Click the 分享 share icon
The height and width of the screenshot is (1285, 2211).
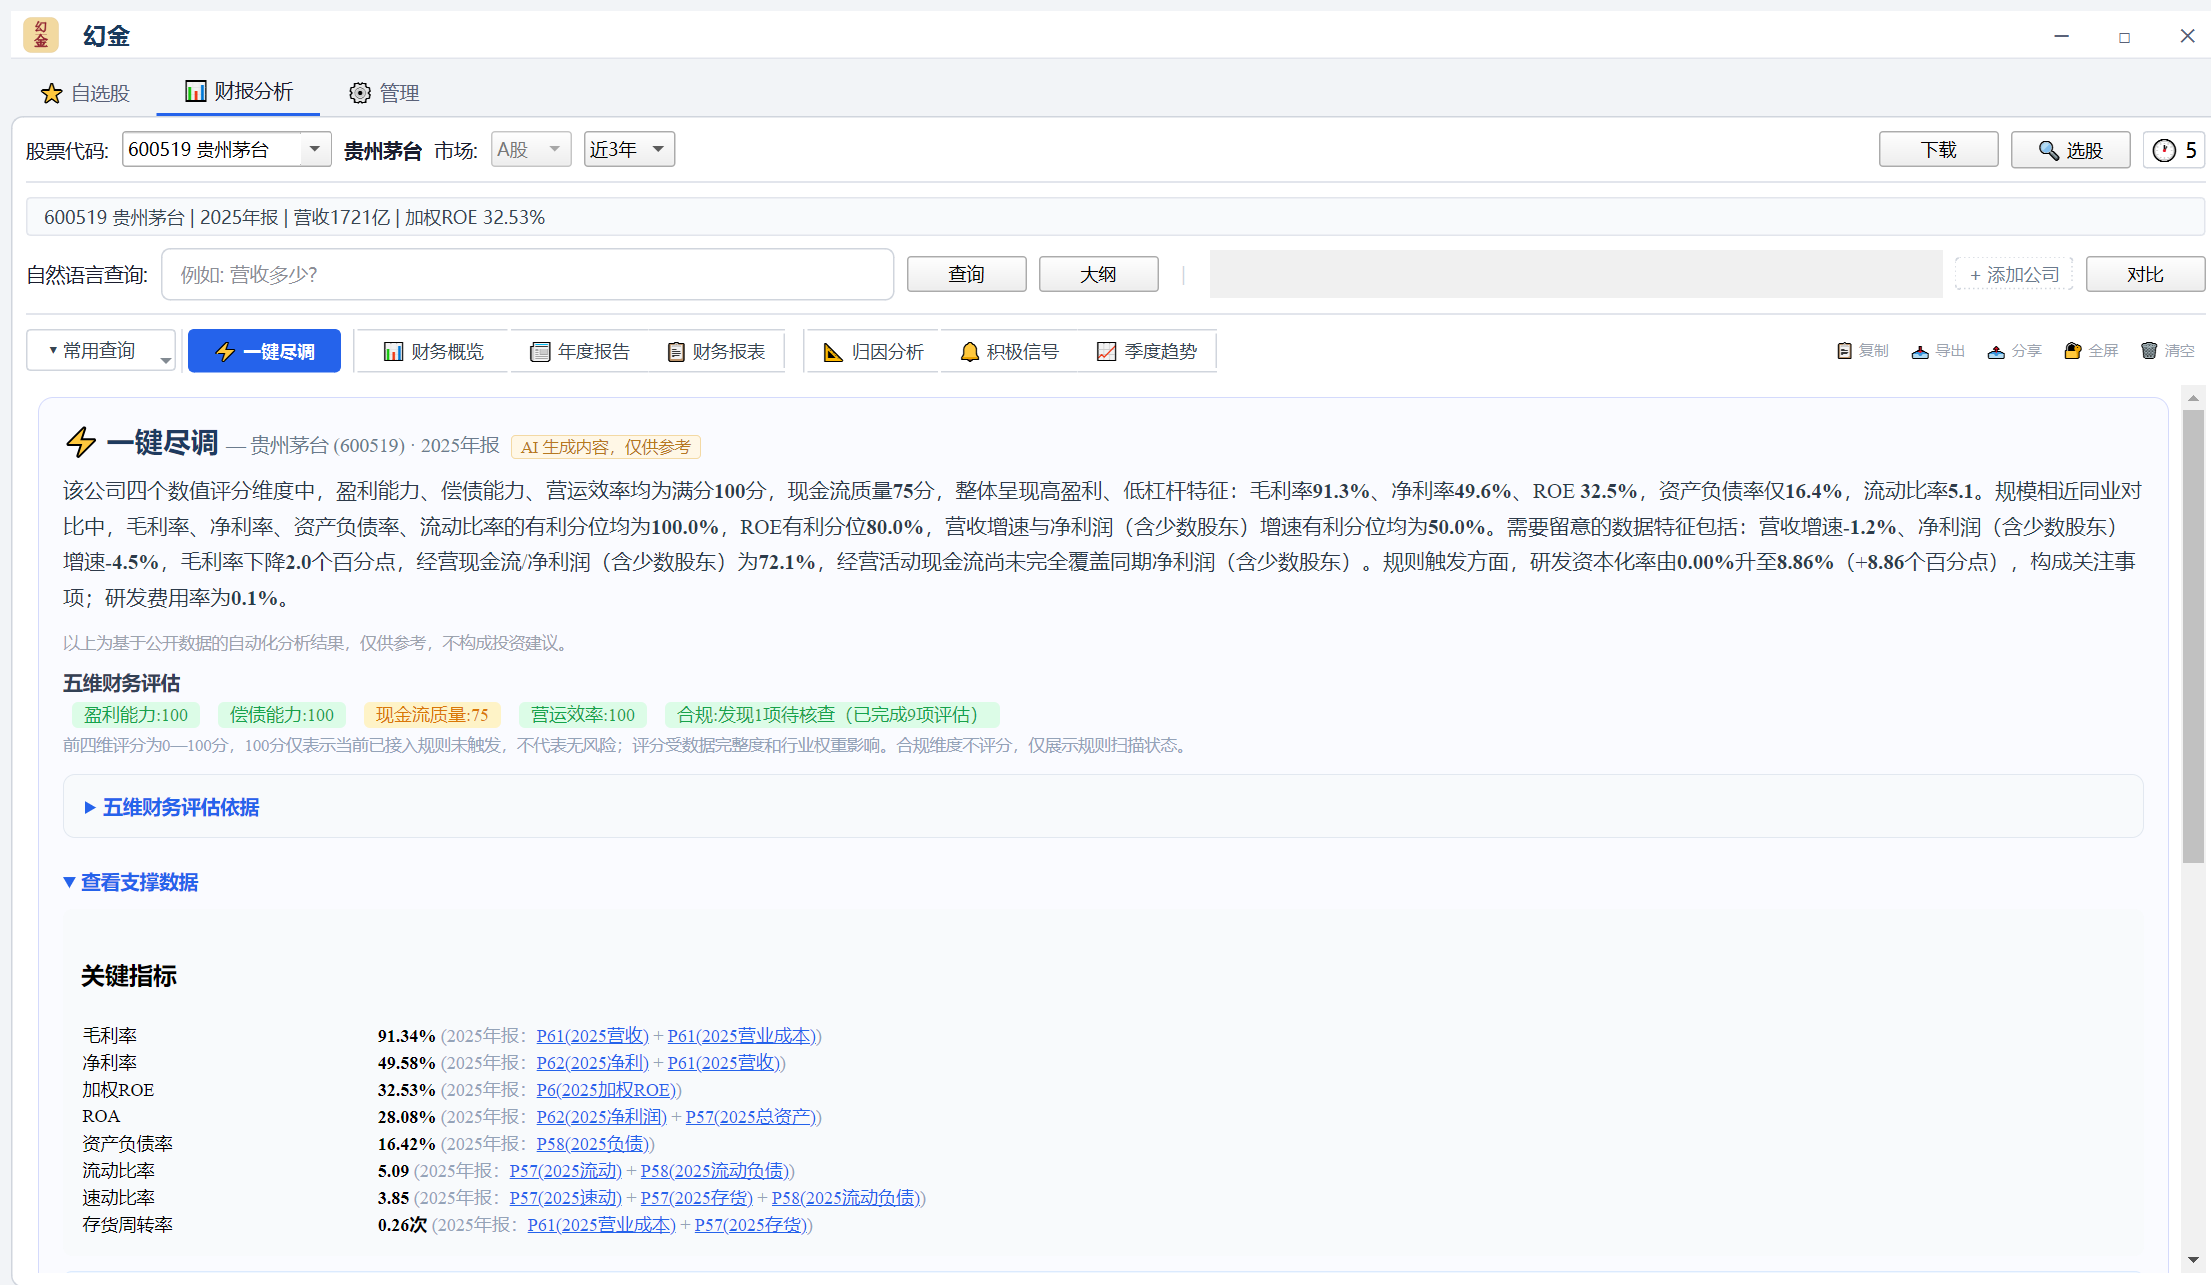[2014, 351]
